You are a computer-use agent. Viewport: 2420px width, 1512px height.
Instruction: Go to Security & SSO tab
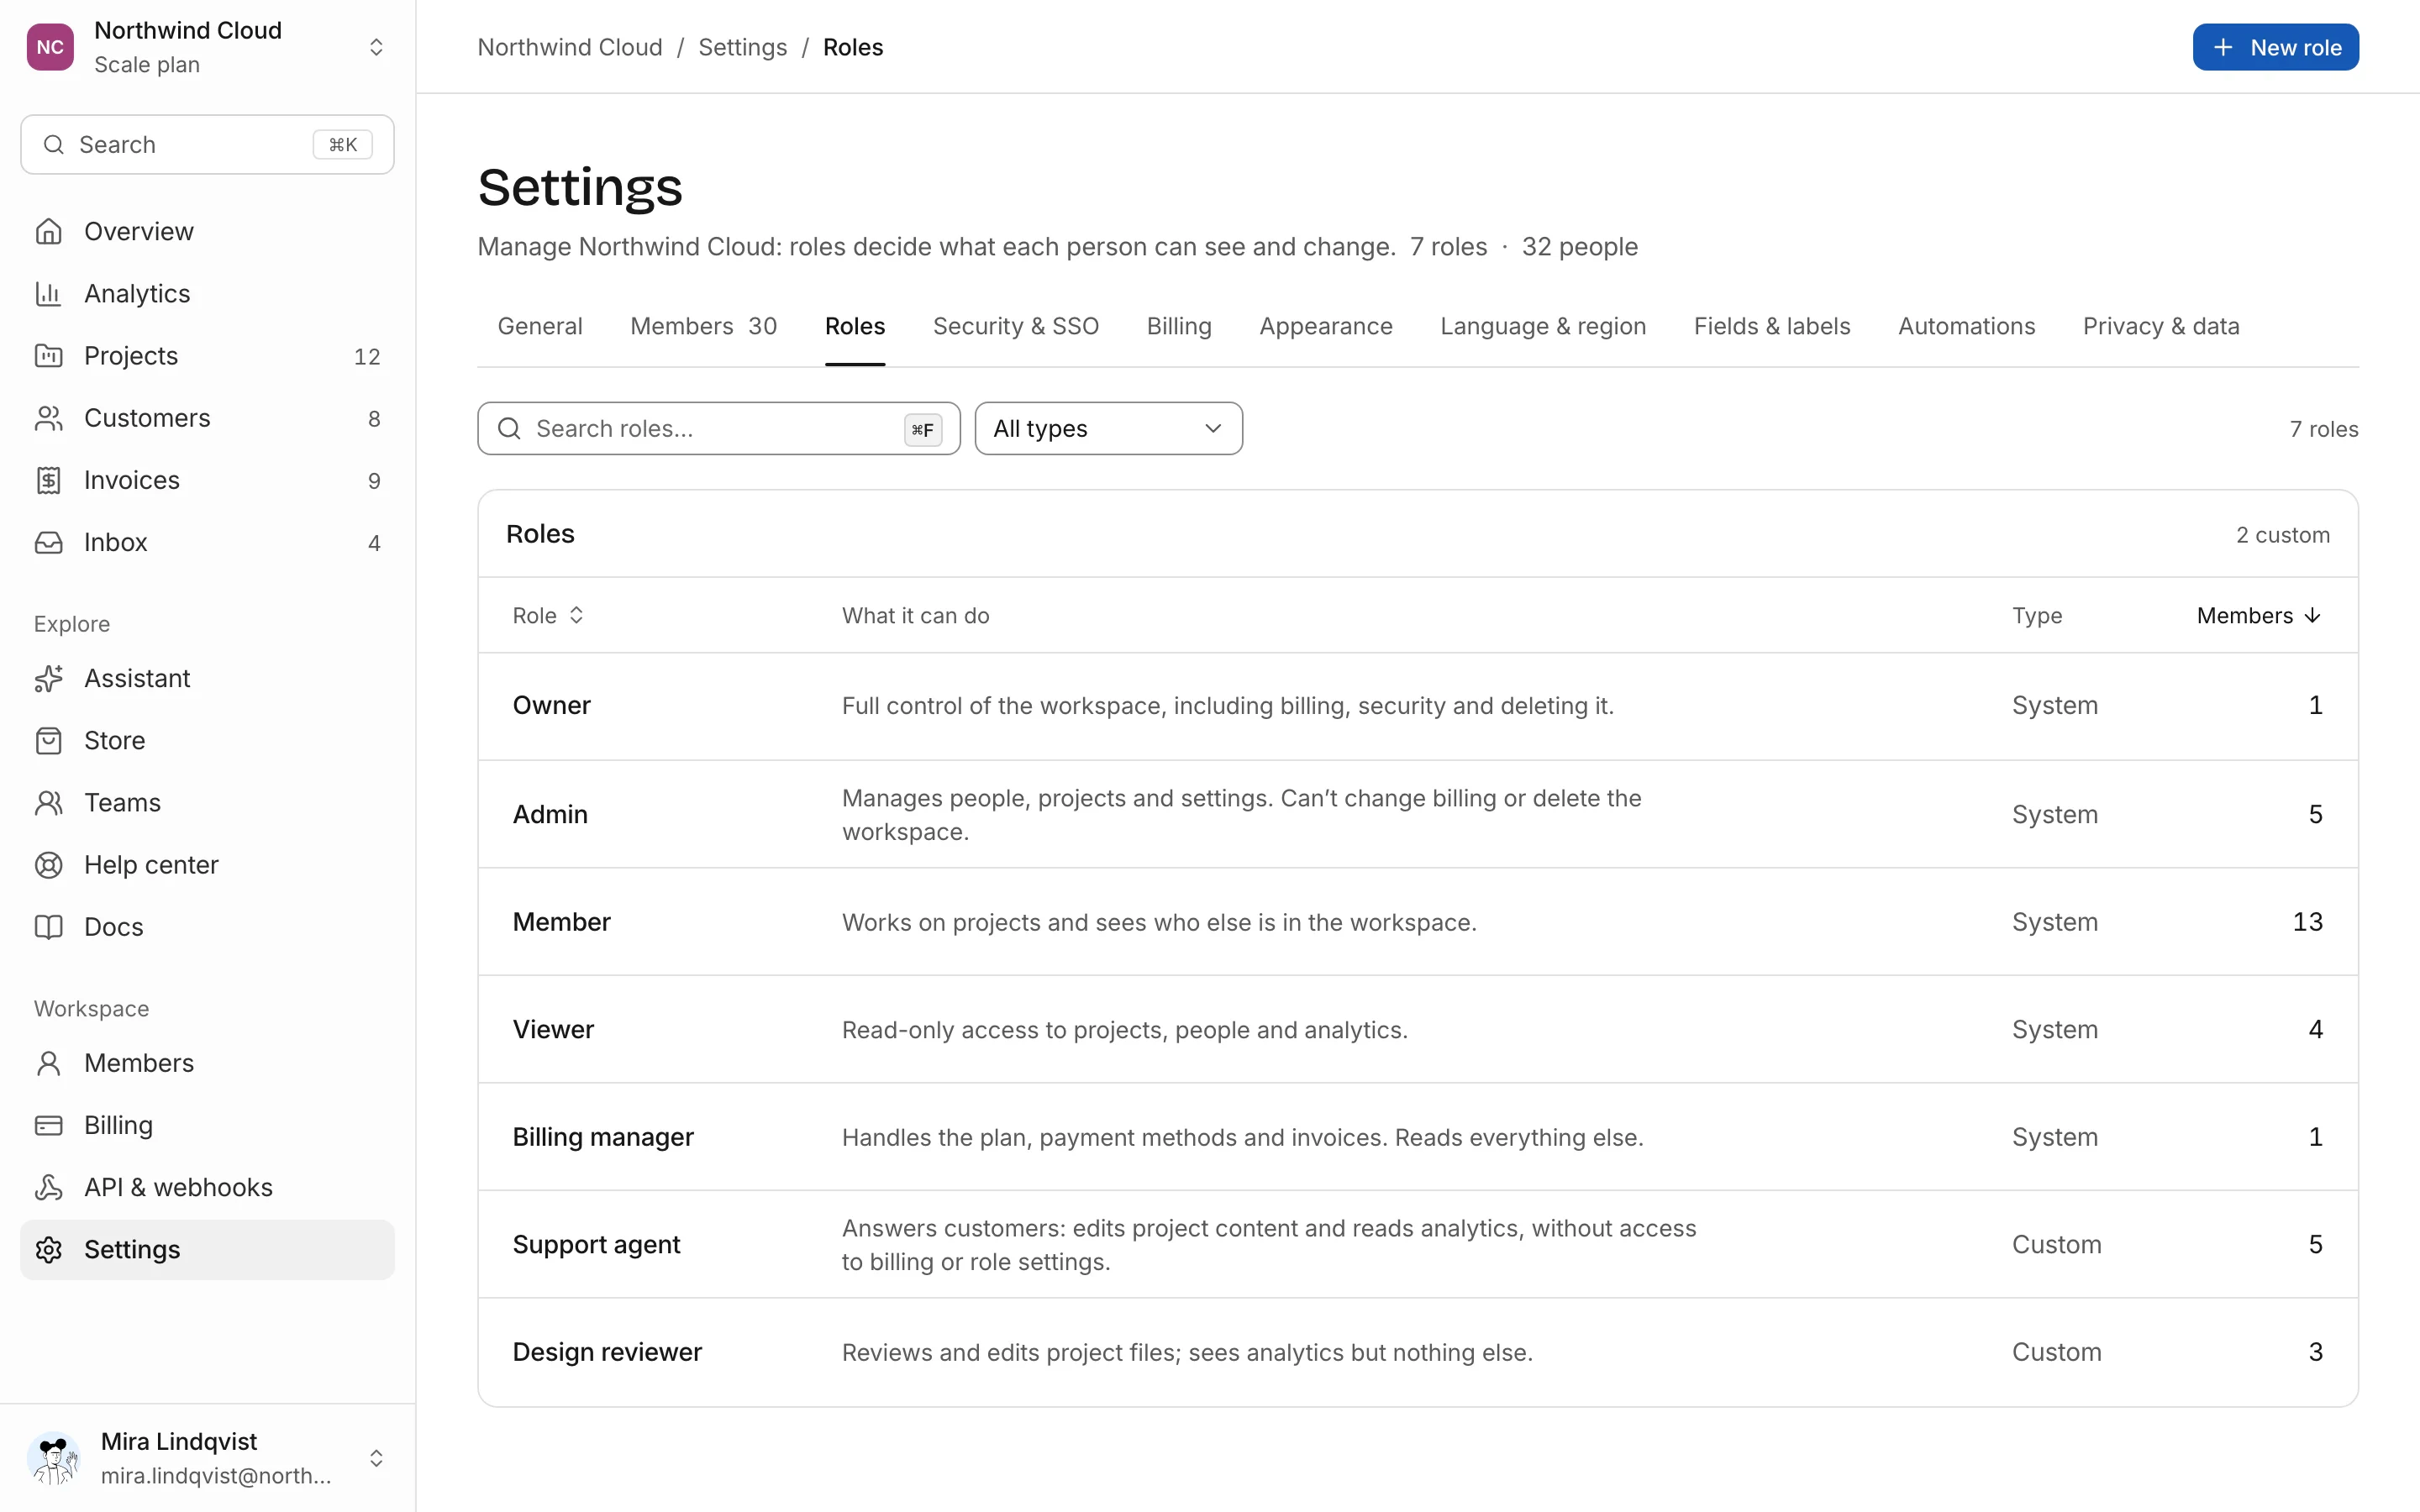pyautogui.click(x=1015, y=326)
